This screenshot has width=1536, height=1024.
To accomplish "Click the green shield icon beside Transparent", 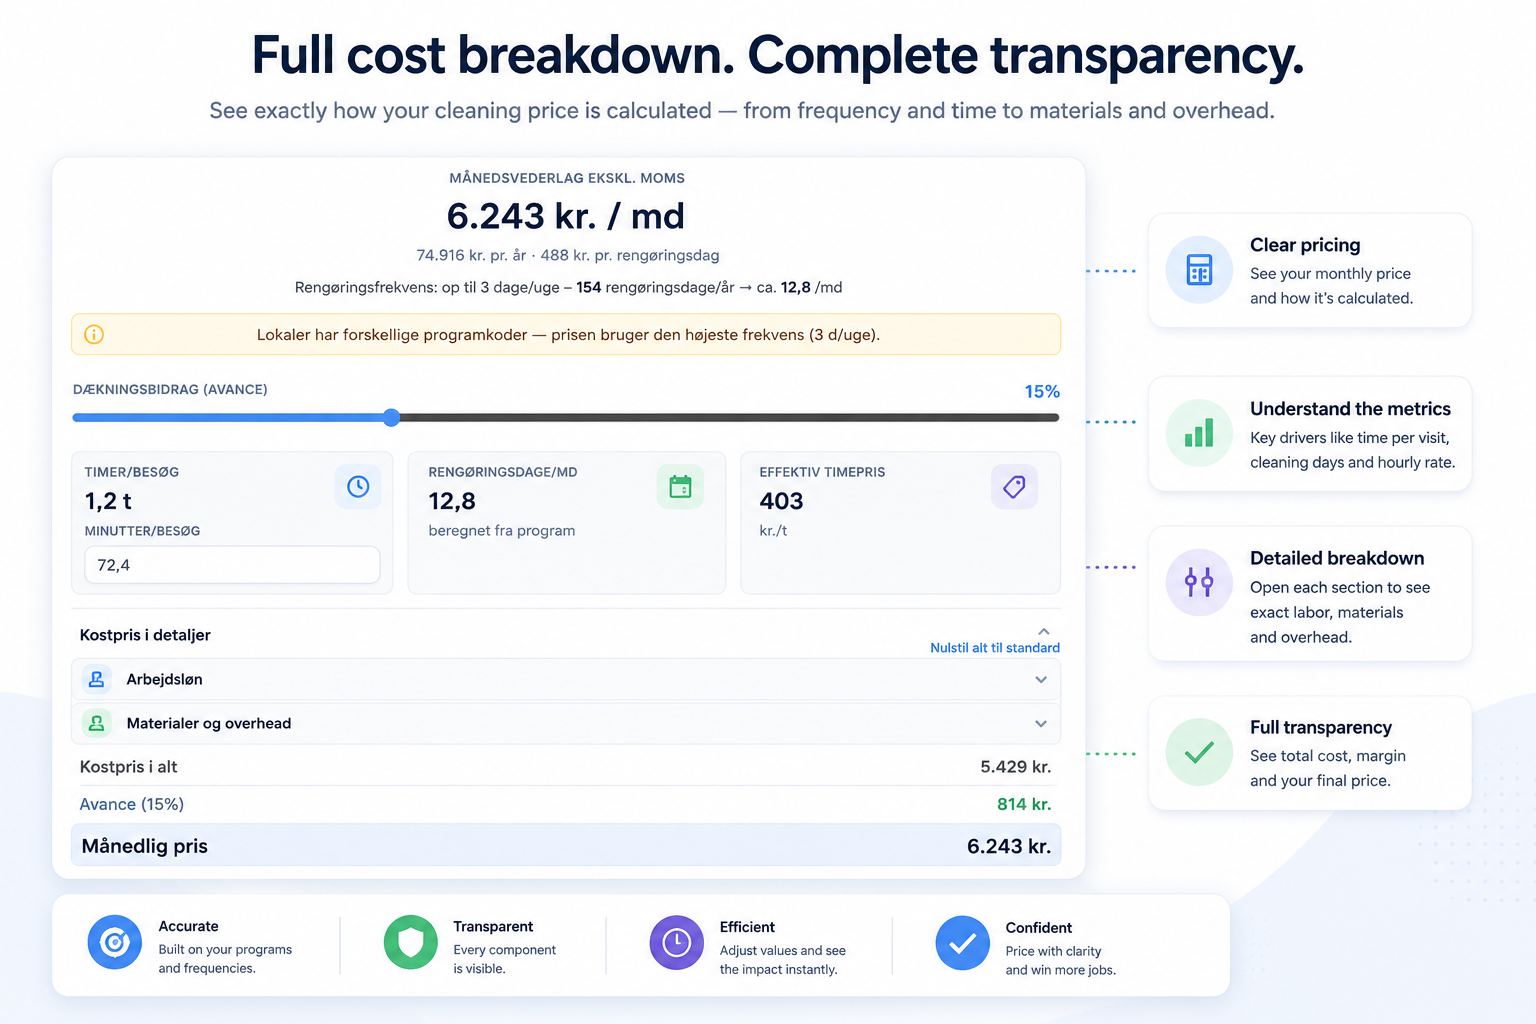I will click(x=411, y=942).
